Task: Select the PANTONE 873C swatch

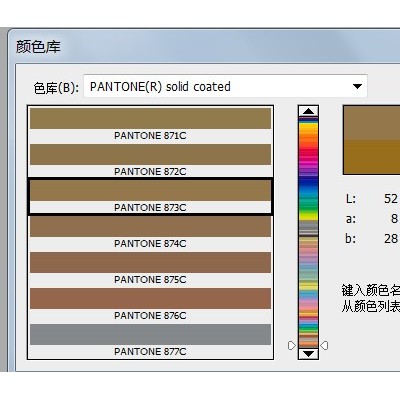Action: [x=150, y=190]
